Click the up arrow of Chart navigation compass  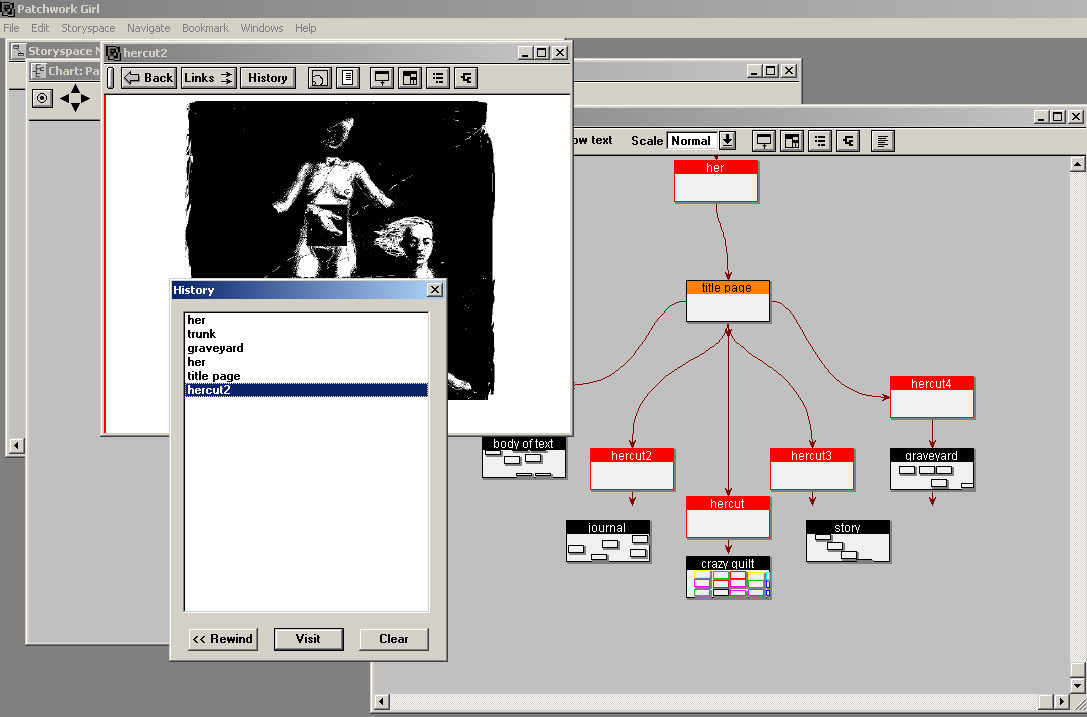pyautogui.click(x=76, y=89)
